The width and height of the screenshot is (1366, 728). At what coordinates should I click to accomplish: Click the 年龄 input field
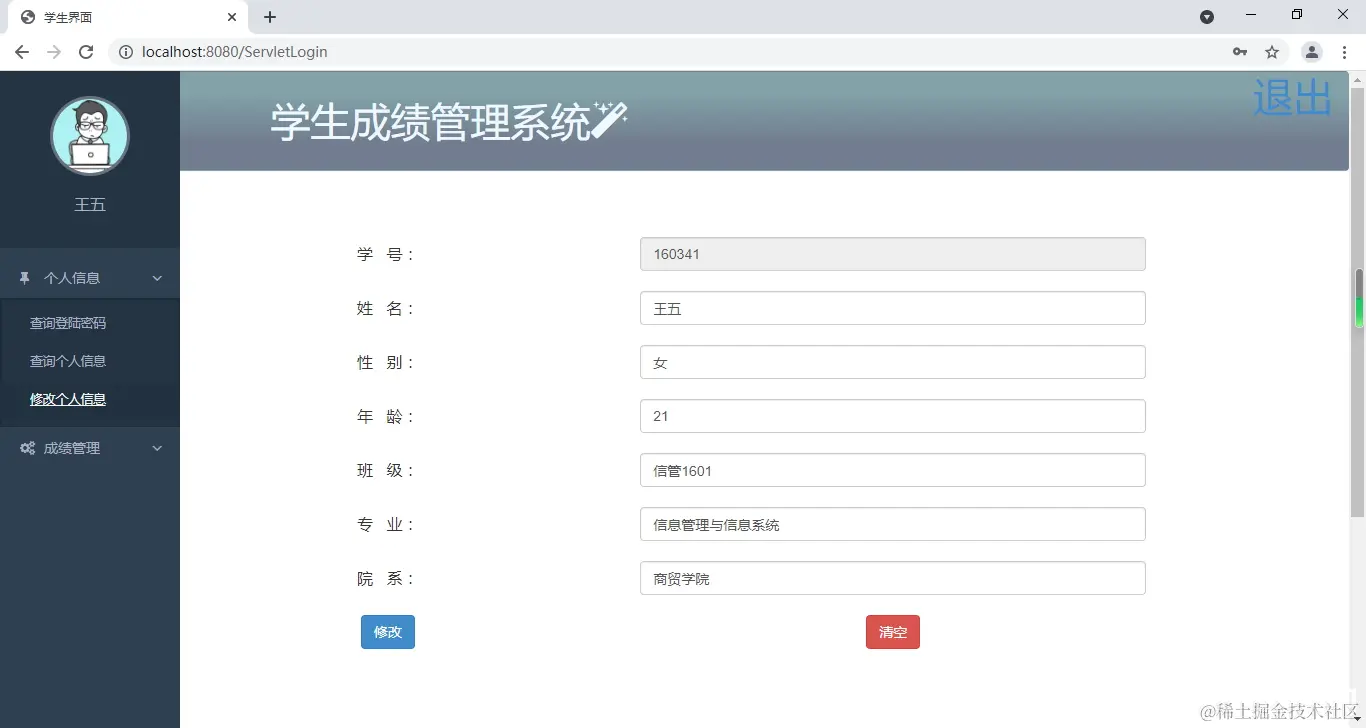(x=893, y=416)
